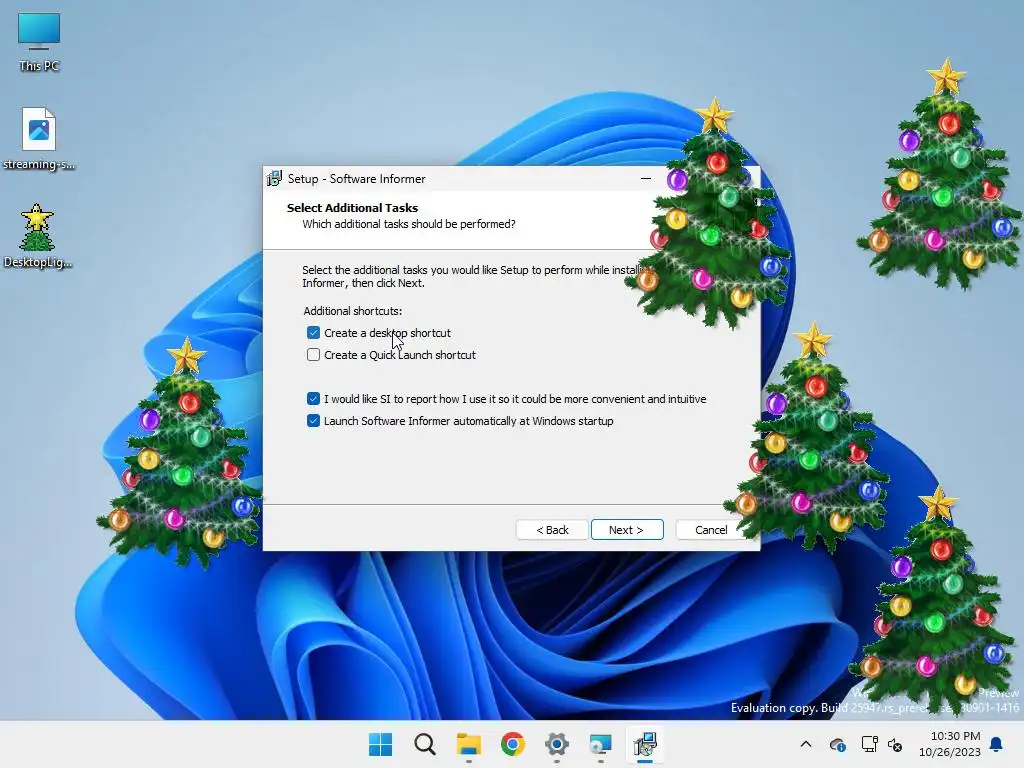Open taskbar Search

coord(425,744)
